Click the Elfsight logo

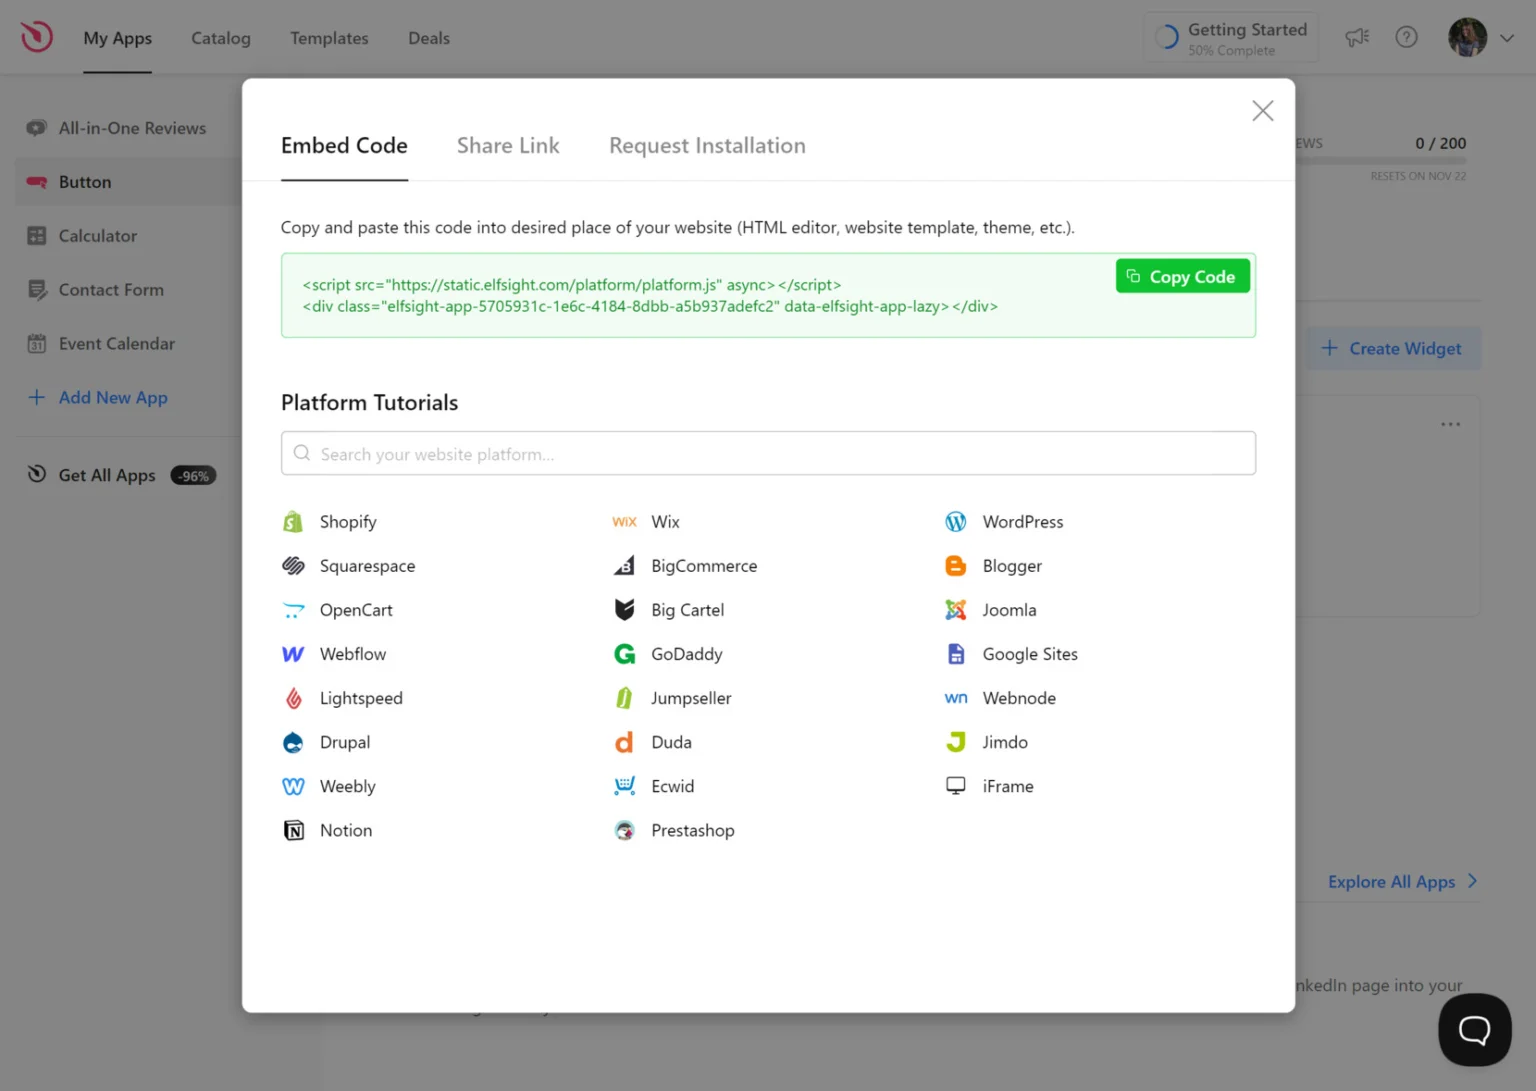tap(36, 37)
